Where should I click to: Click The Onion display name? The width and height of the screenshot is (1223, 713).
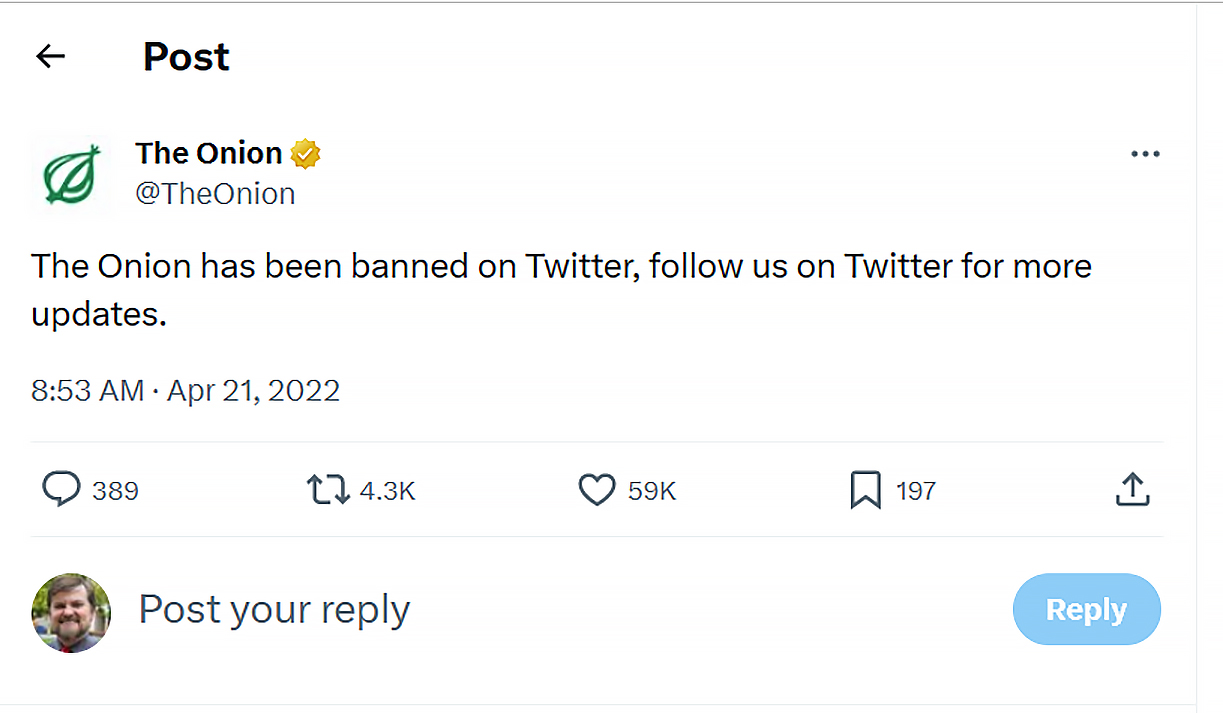pyautogui.click(x=209, y=153)
